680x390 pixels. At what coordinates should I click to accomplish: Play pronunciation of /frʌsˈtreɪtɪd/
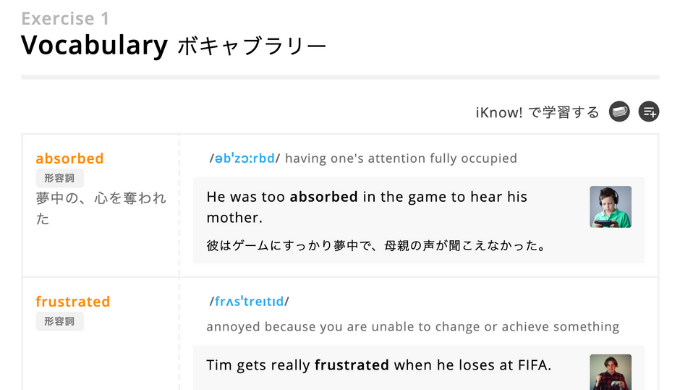coord(249,301)
